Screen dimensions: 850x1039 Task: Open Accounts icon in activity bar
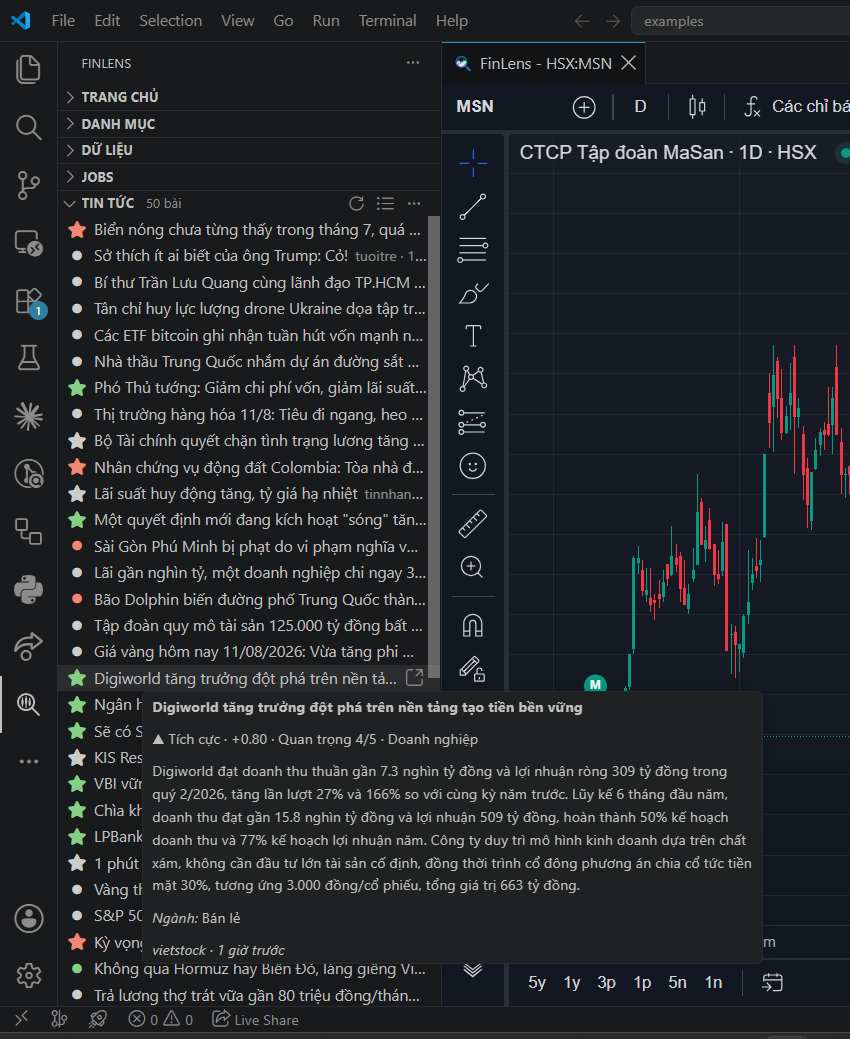[28, 918]
